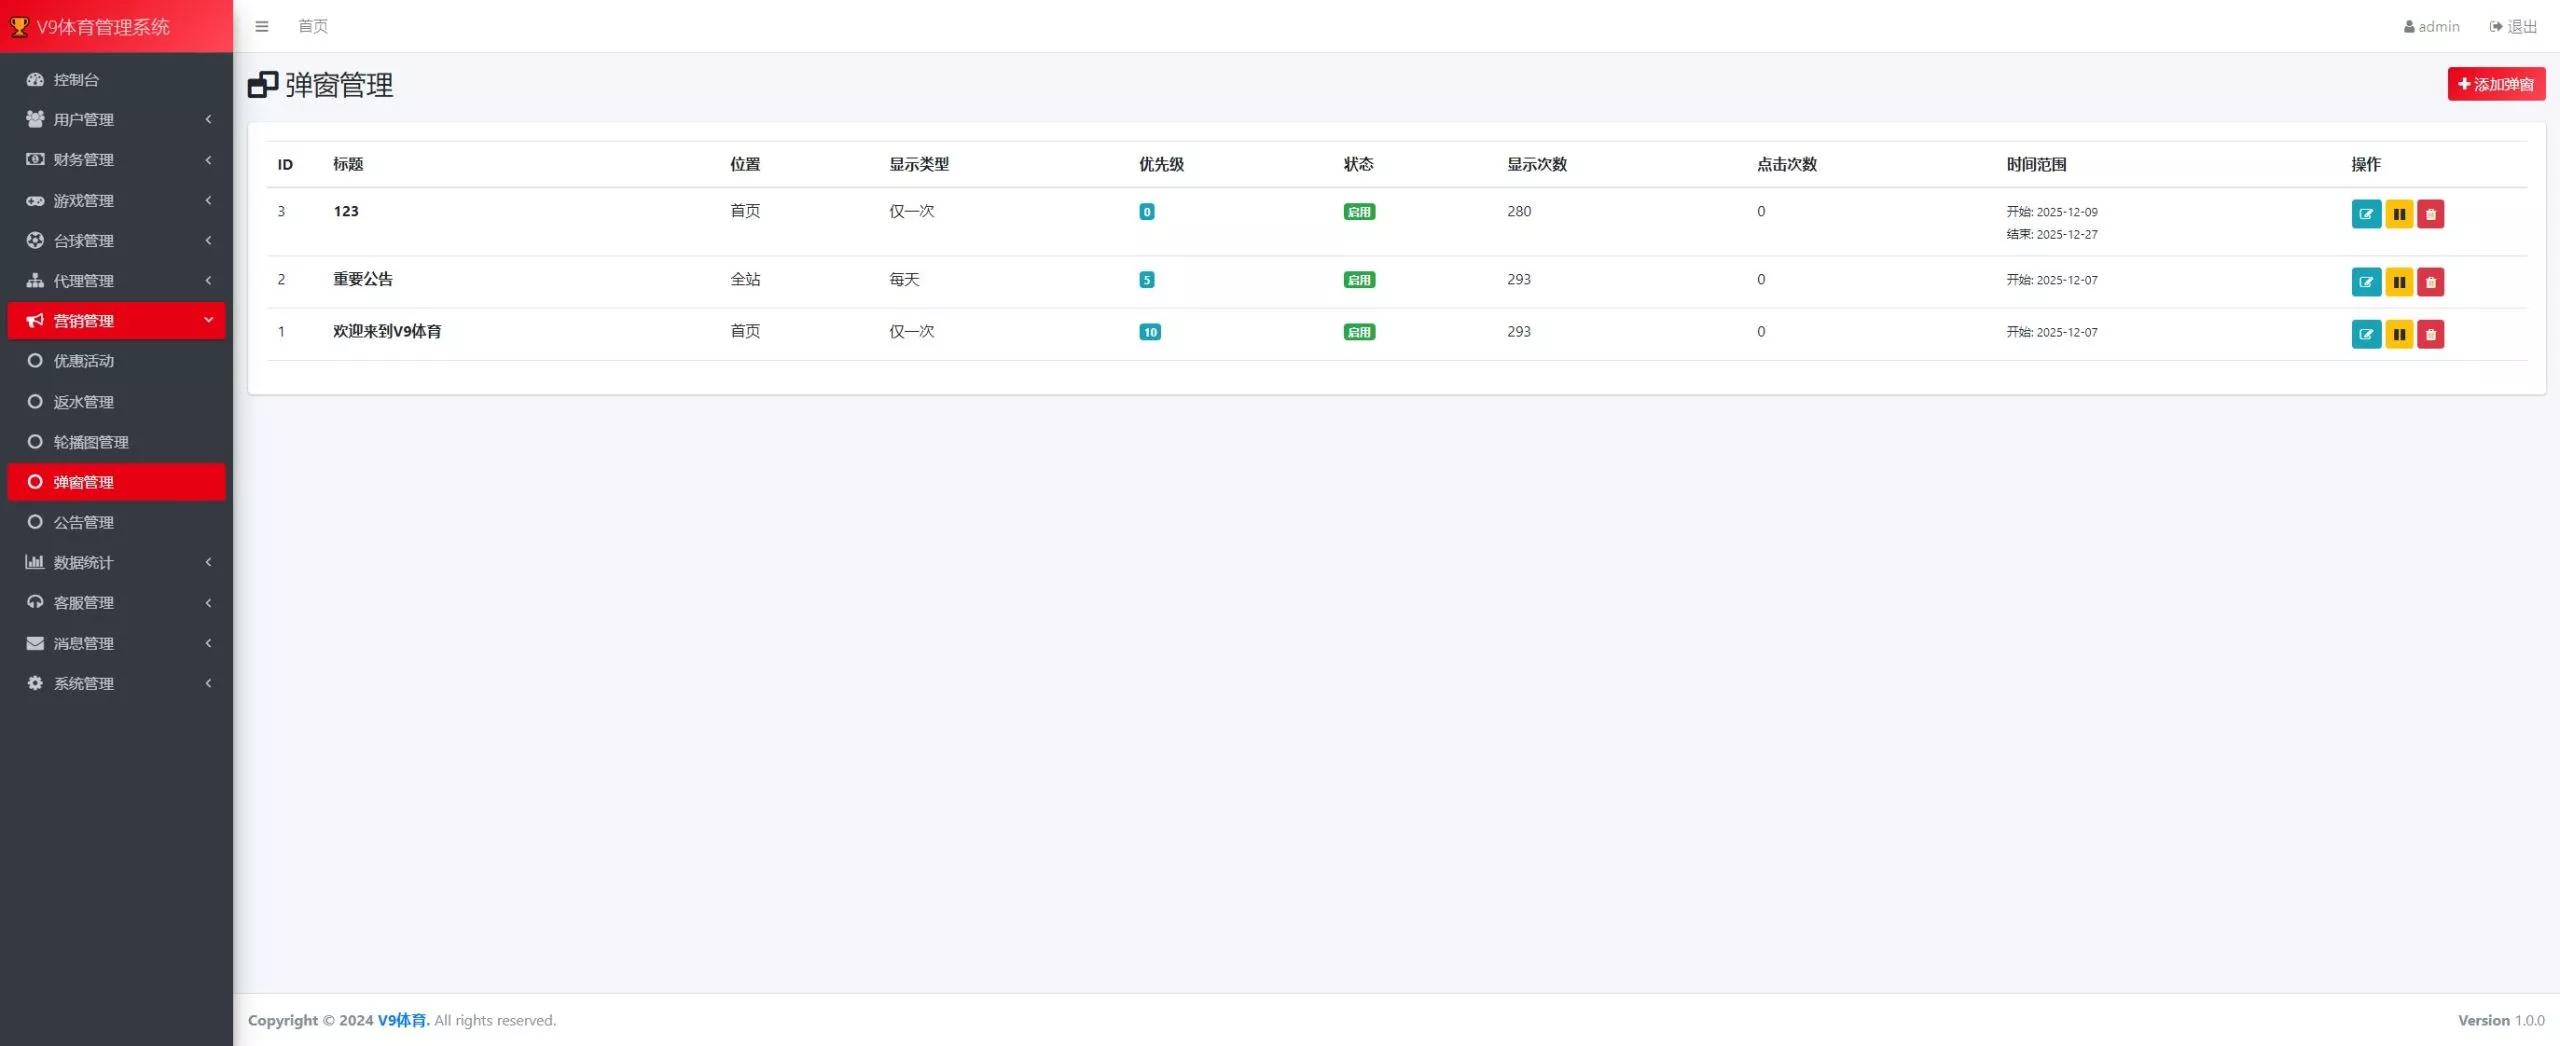Open the V9体育 footer link

pos(402,1020)
